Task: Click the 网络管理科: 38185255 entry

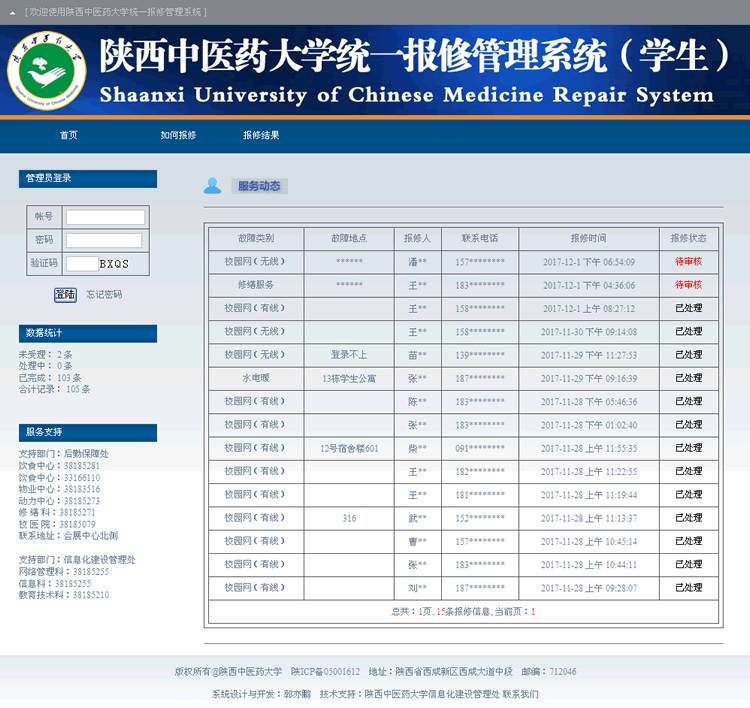Action: (x=64, y=572)
